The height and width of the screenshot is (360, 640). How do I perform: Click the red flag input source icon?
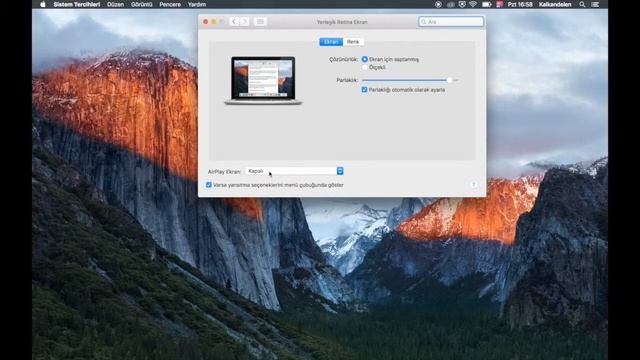[x=500, y=4]
